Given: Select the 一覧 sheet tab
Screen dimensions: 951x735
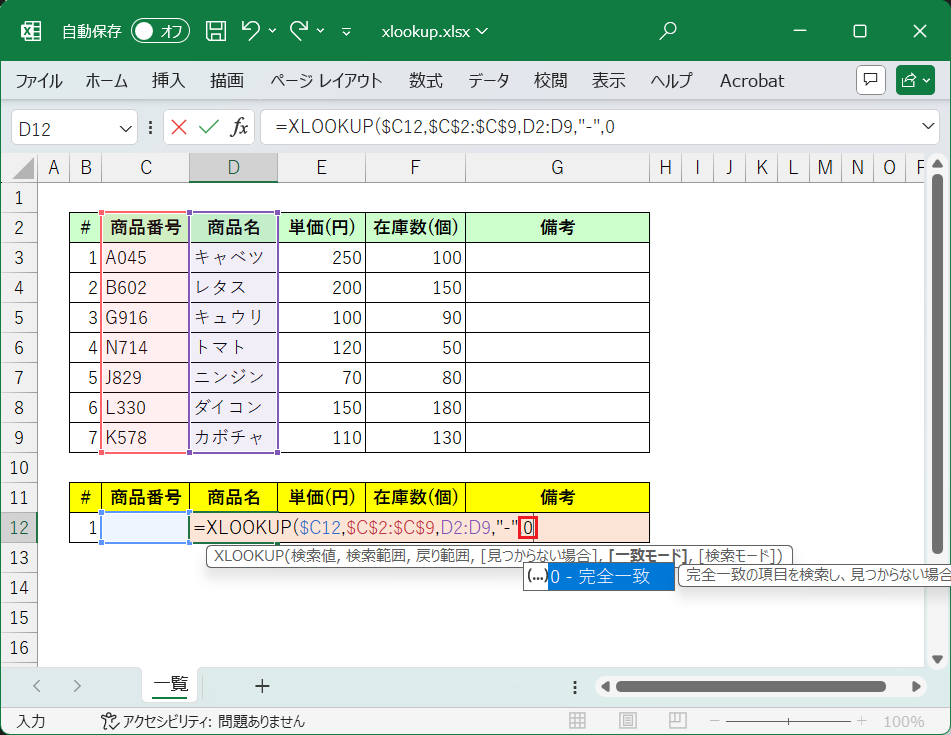Looking at the screenshot, I should (171, 685).
